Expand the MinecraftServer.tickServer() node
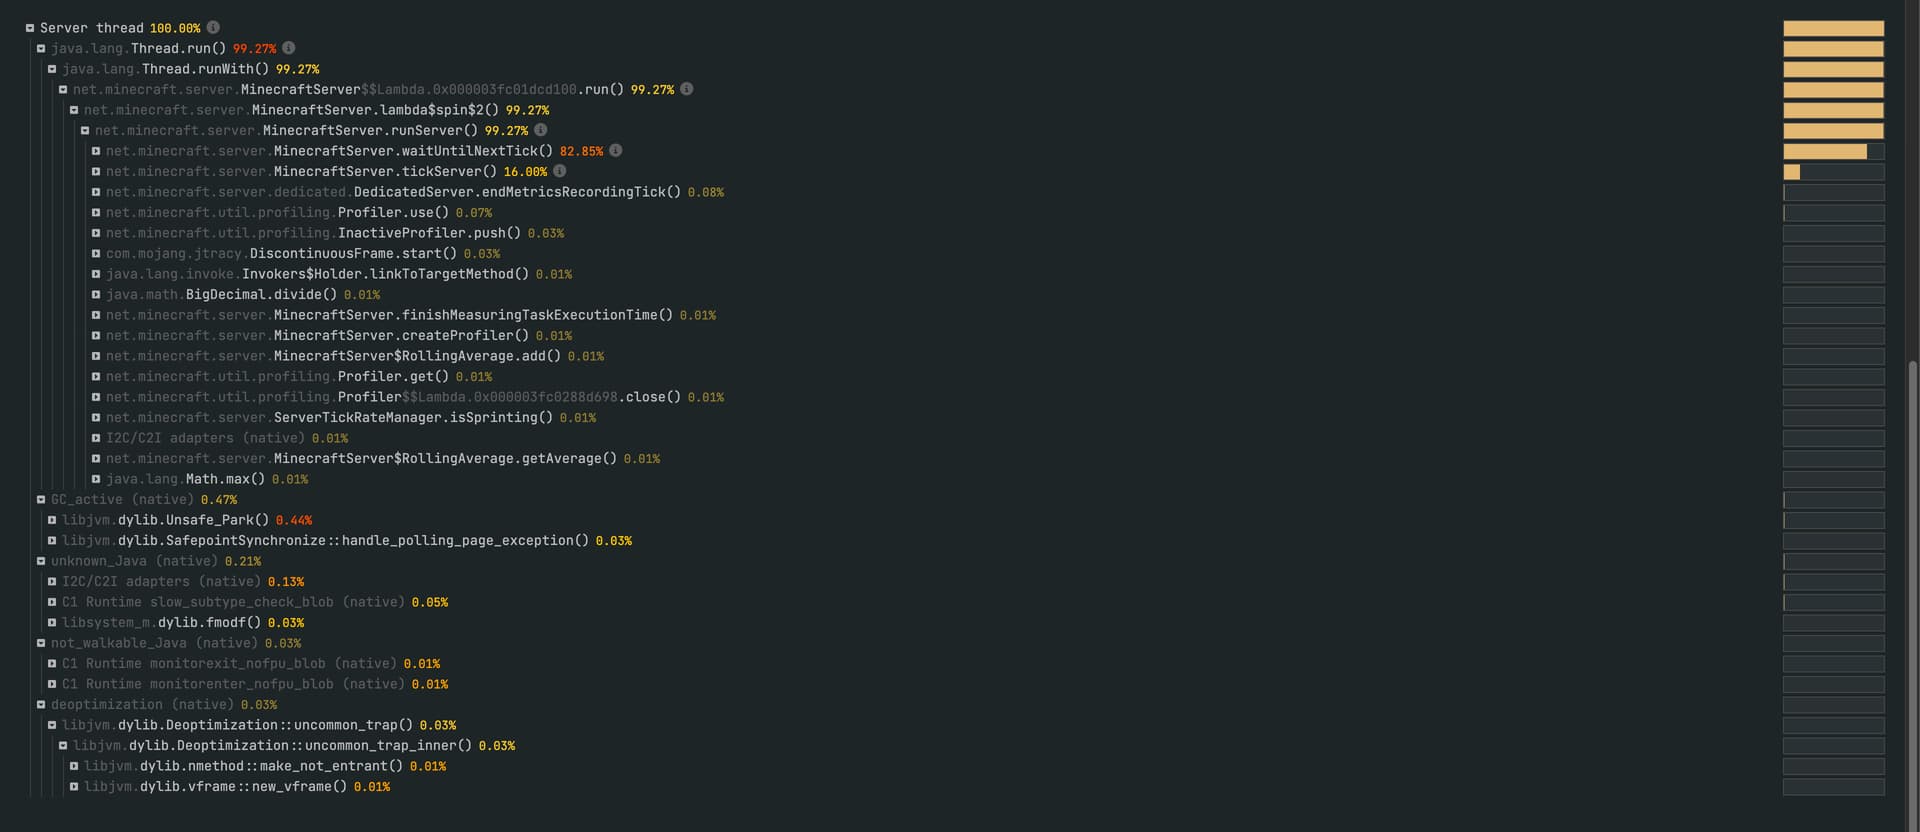 [x=96, y=172]
